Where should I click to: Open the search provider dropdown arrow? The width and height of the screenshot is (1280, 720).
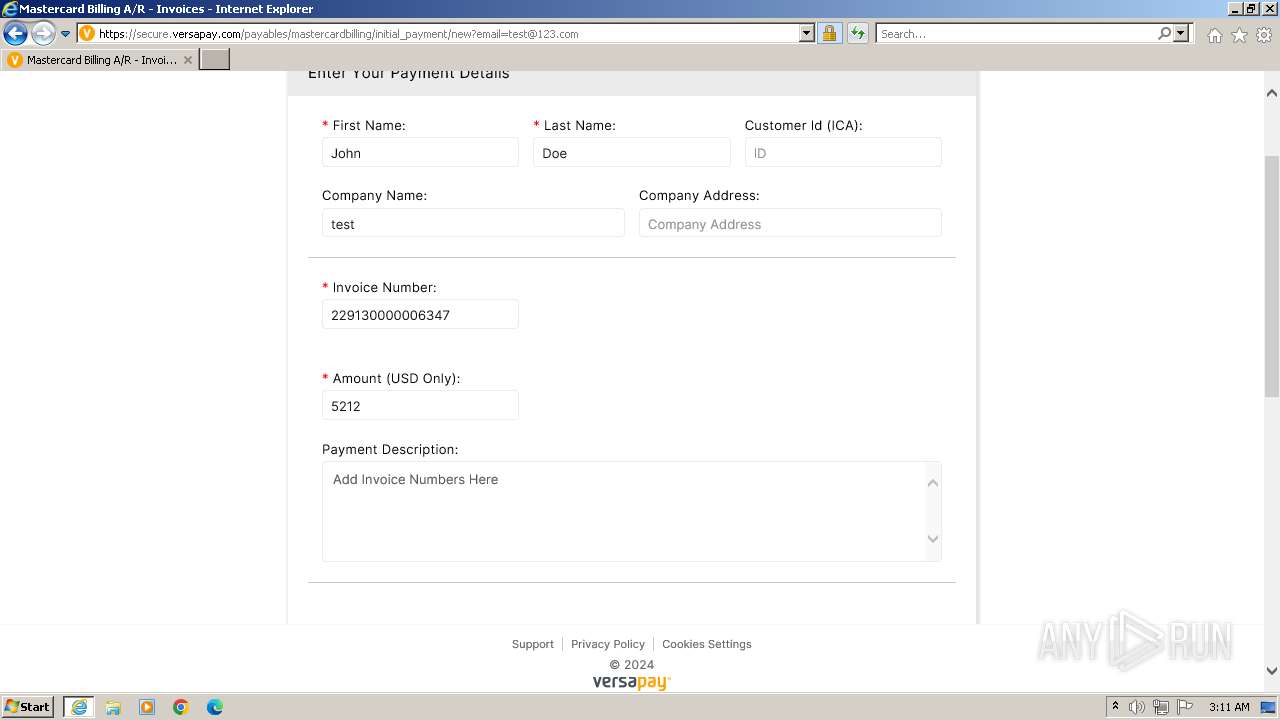click(1181, 34)
